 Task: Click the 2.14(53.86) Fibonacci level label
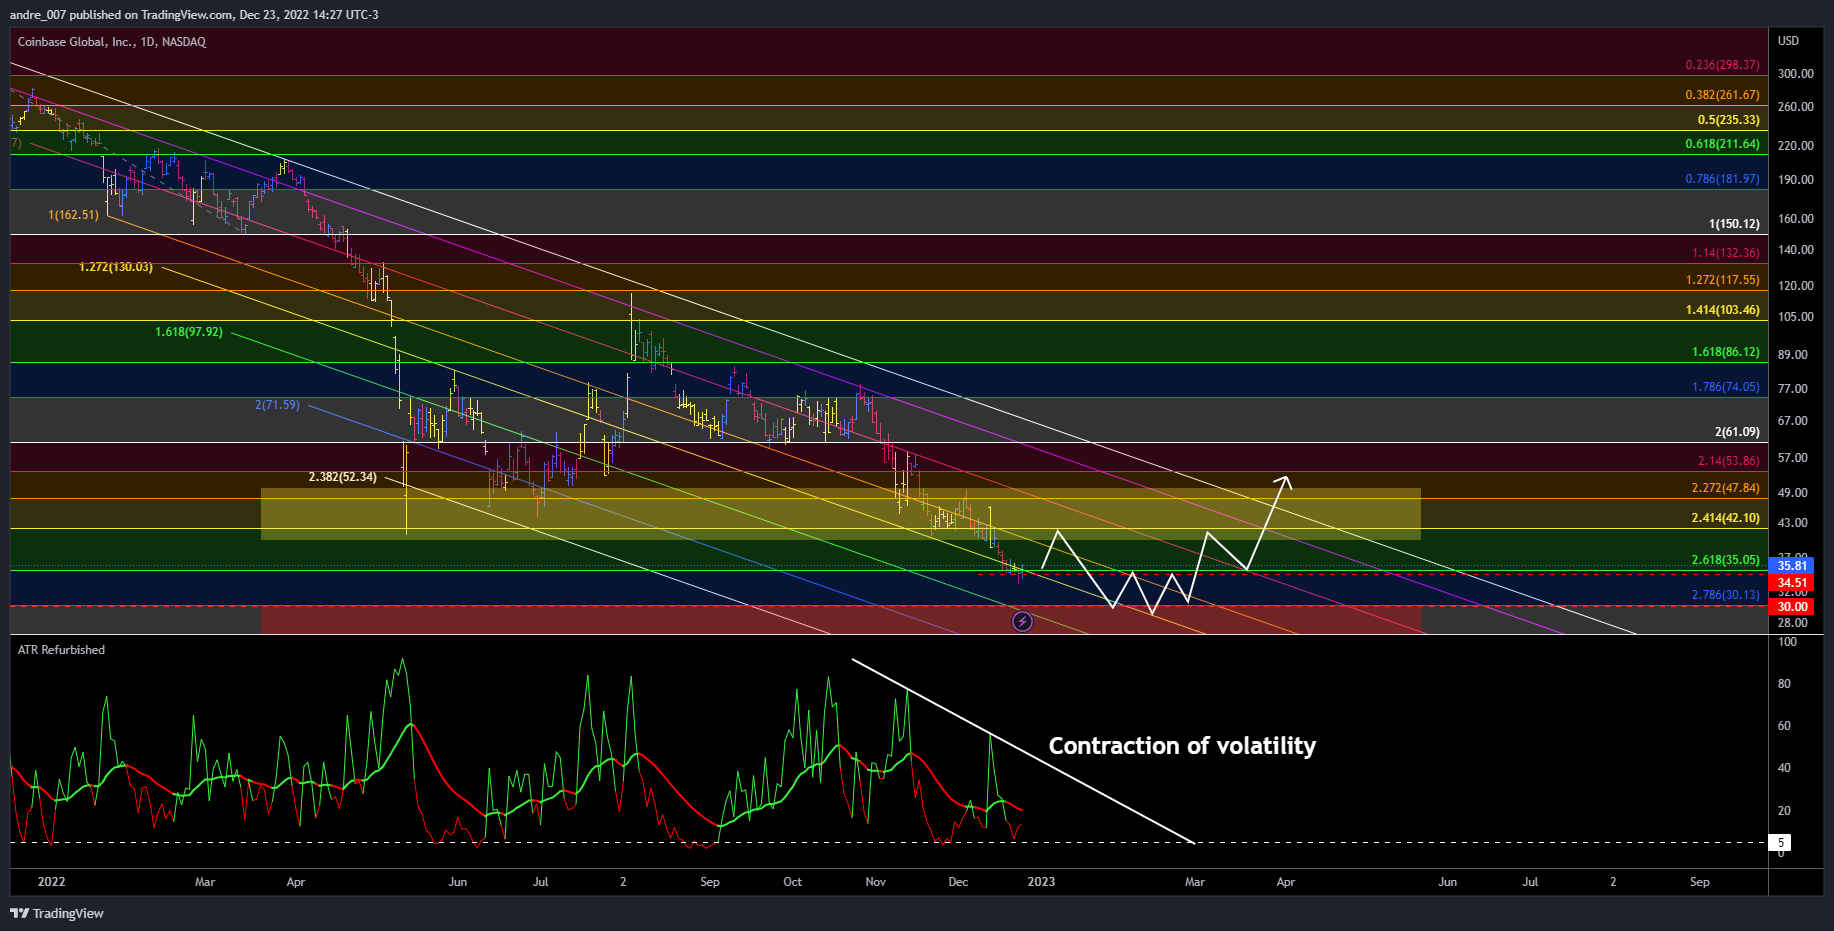coord(1728,461)
